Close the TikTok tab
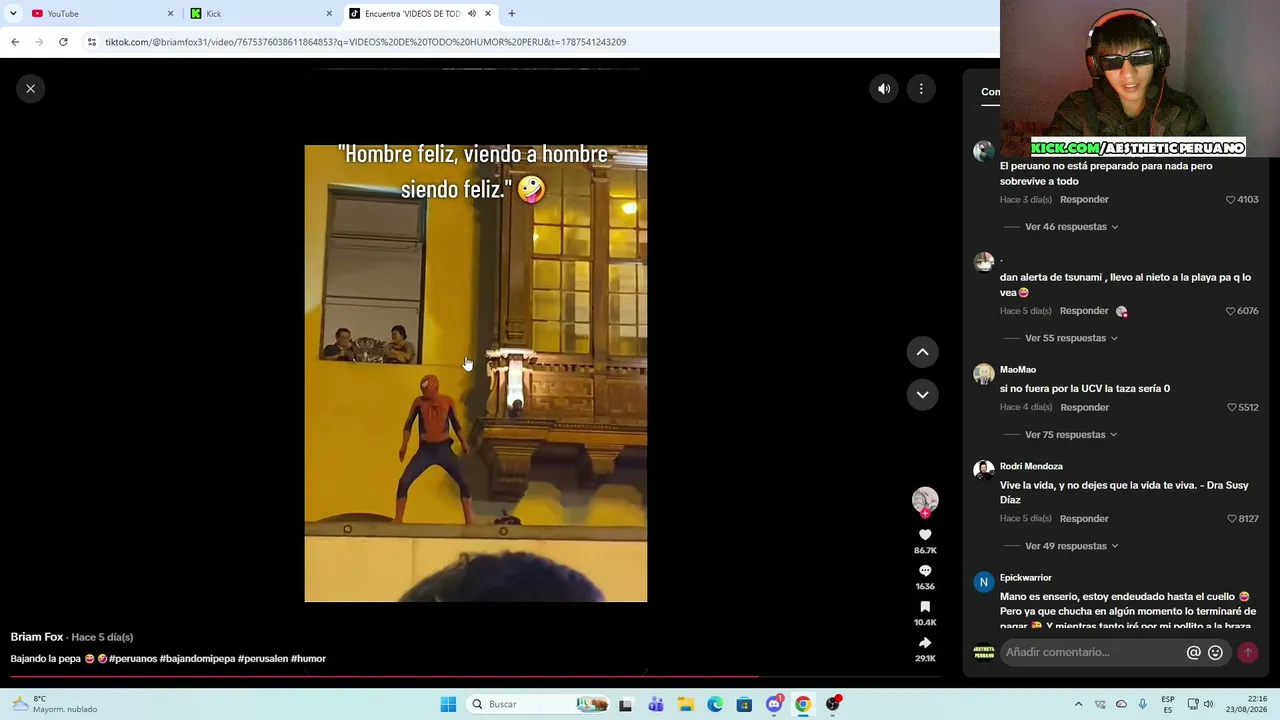Image resolution: width=1280 pixels, height=720 pixels. point(488,14)
